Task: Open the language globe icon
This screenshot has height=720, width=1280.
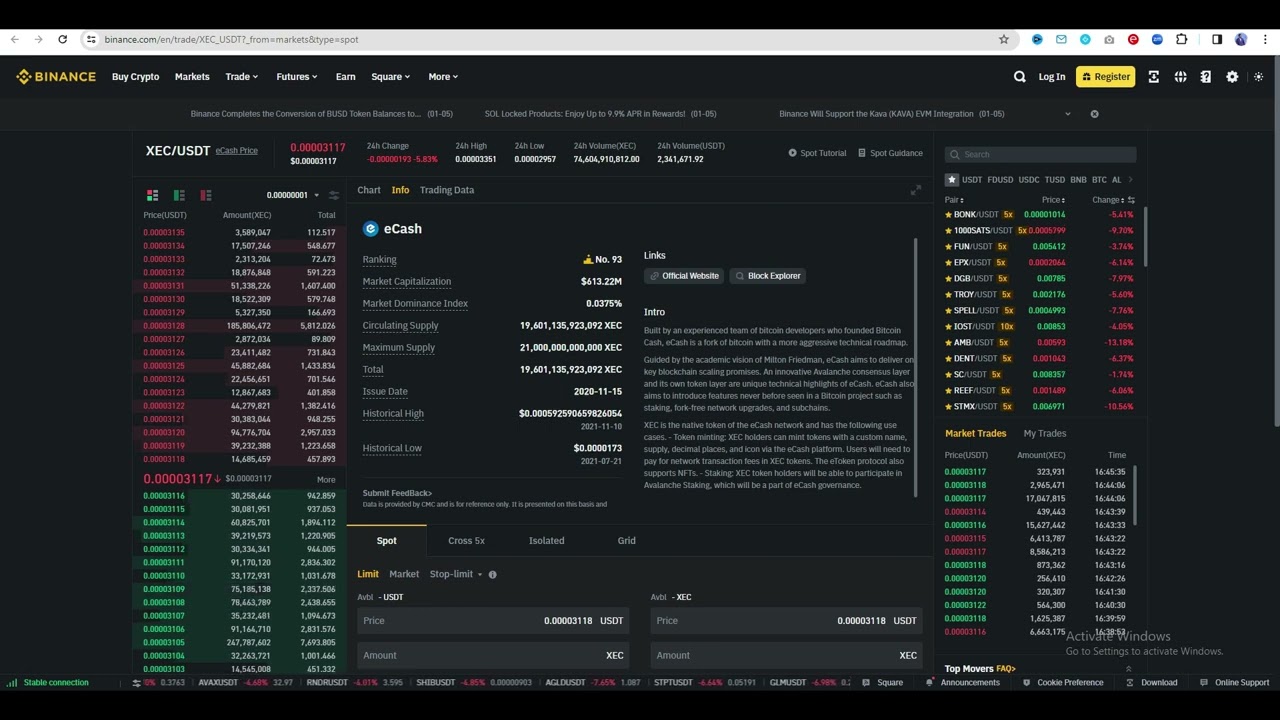Action: tap(1181, 77)
